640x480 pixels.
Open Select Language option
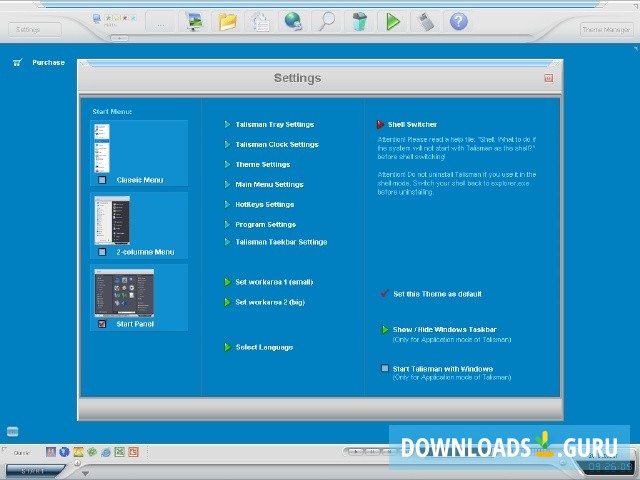[x=264, y=347]
